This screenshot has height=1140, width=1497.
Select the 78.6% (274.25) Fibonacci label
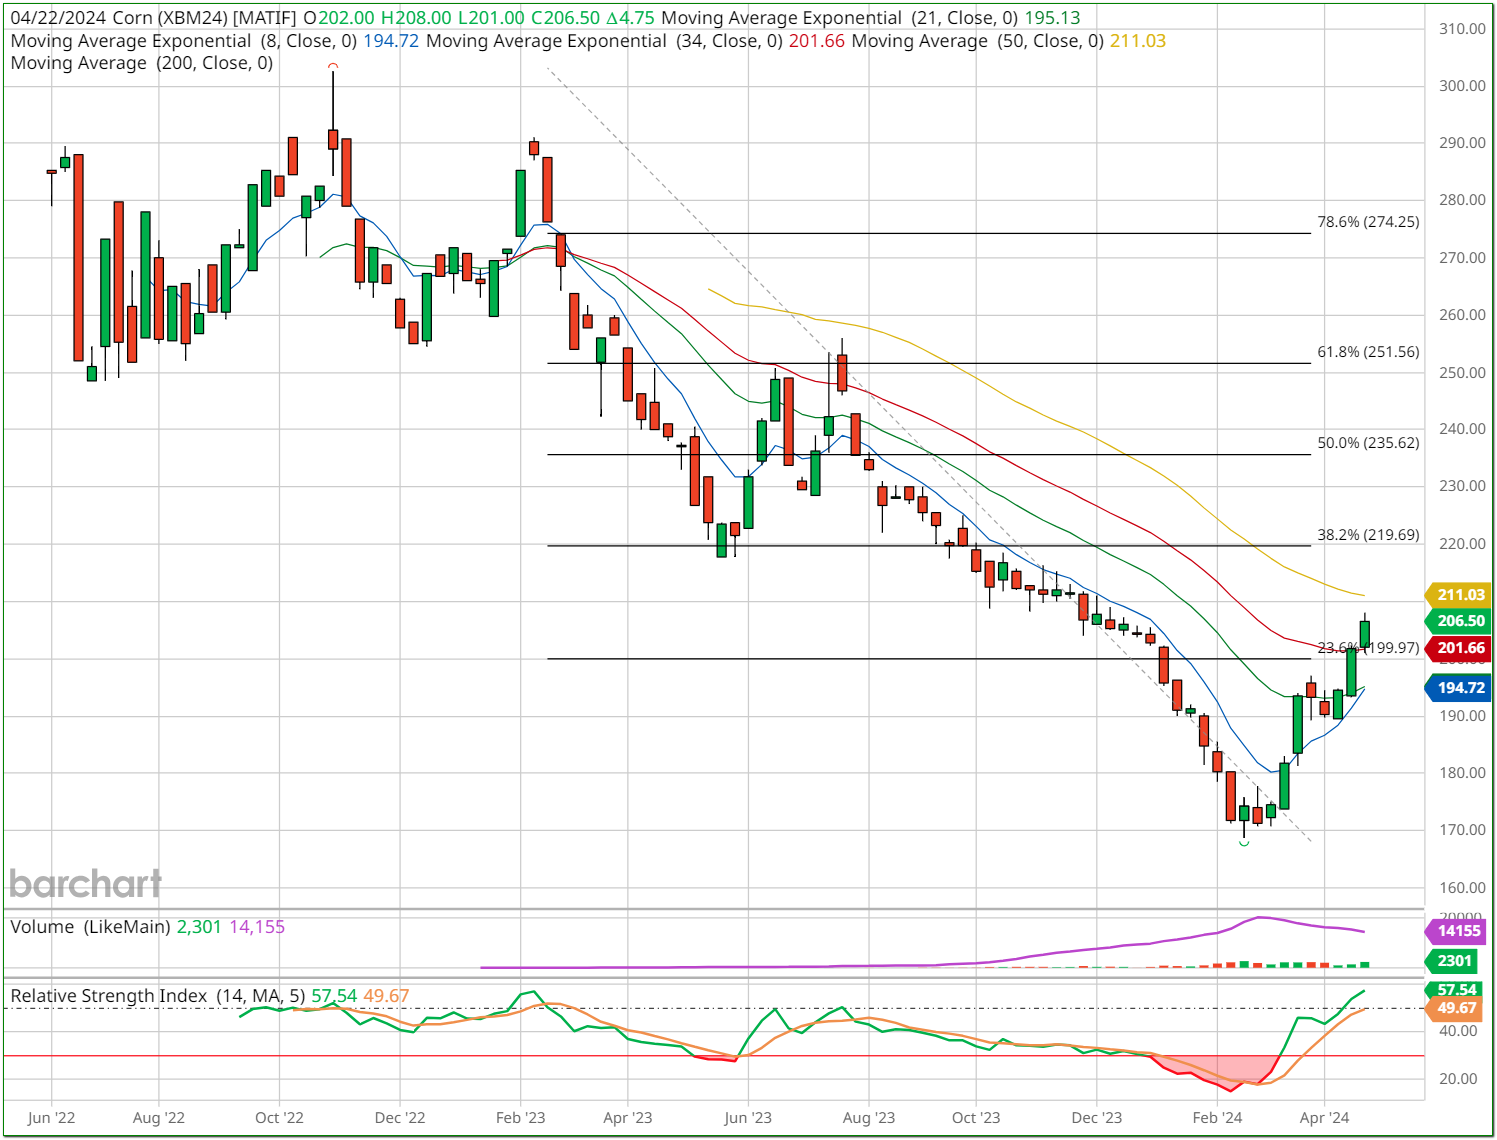pos(1367,222)
